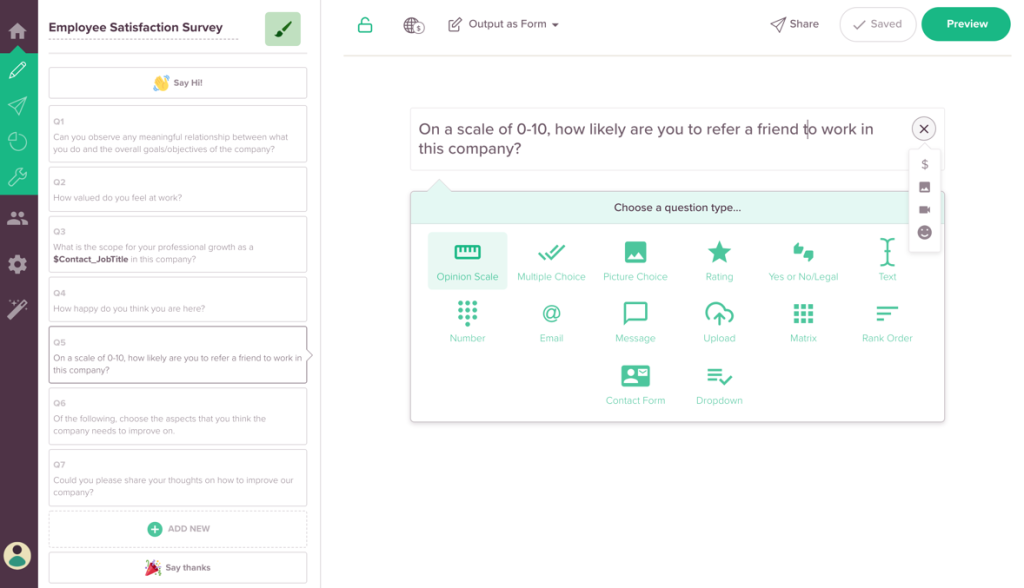Share the survey using the Share link

(793, 23)
